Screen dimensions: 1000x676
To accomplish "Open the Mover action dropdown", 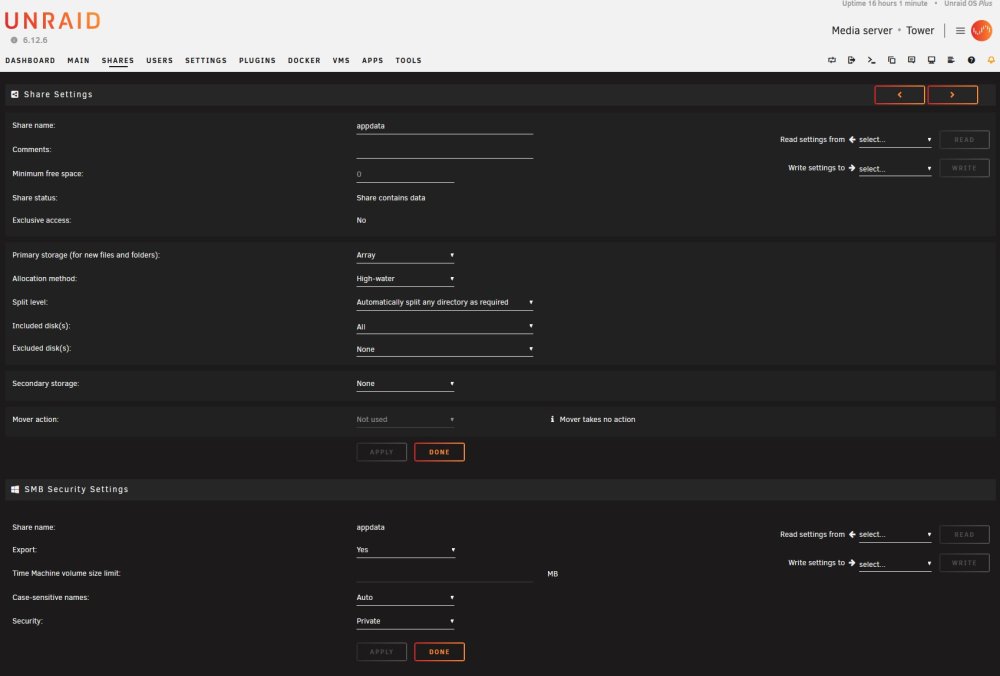I will coord(405,420).
